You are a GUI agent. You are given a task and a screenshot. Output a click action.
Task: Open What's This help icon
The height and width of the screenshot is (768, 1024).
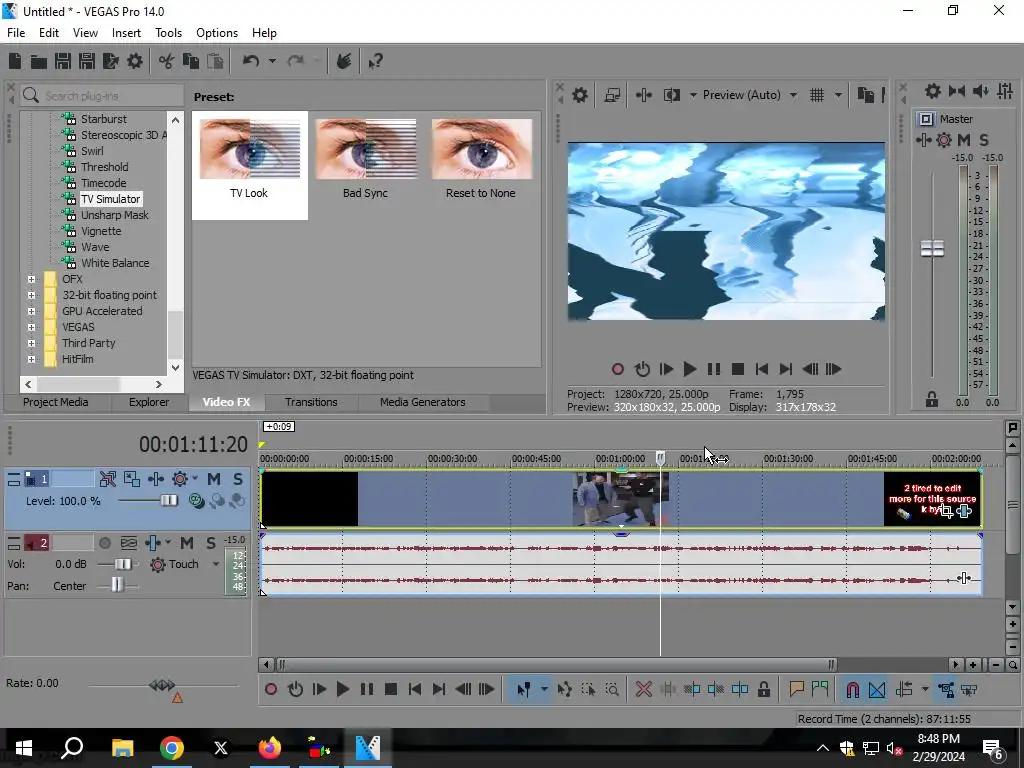[376, 61]
